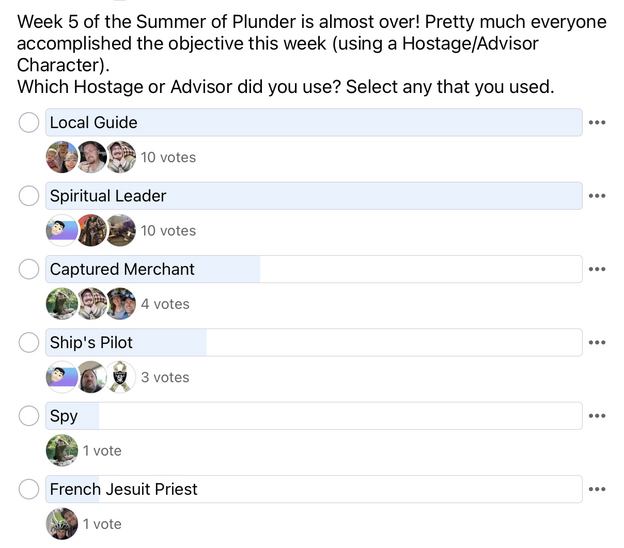Open more options for Ship's Pilot
The image size is (624, 548).
tap(597, 343)
